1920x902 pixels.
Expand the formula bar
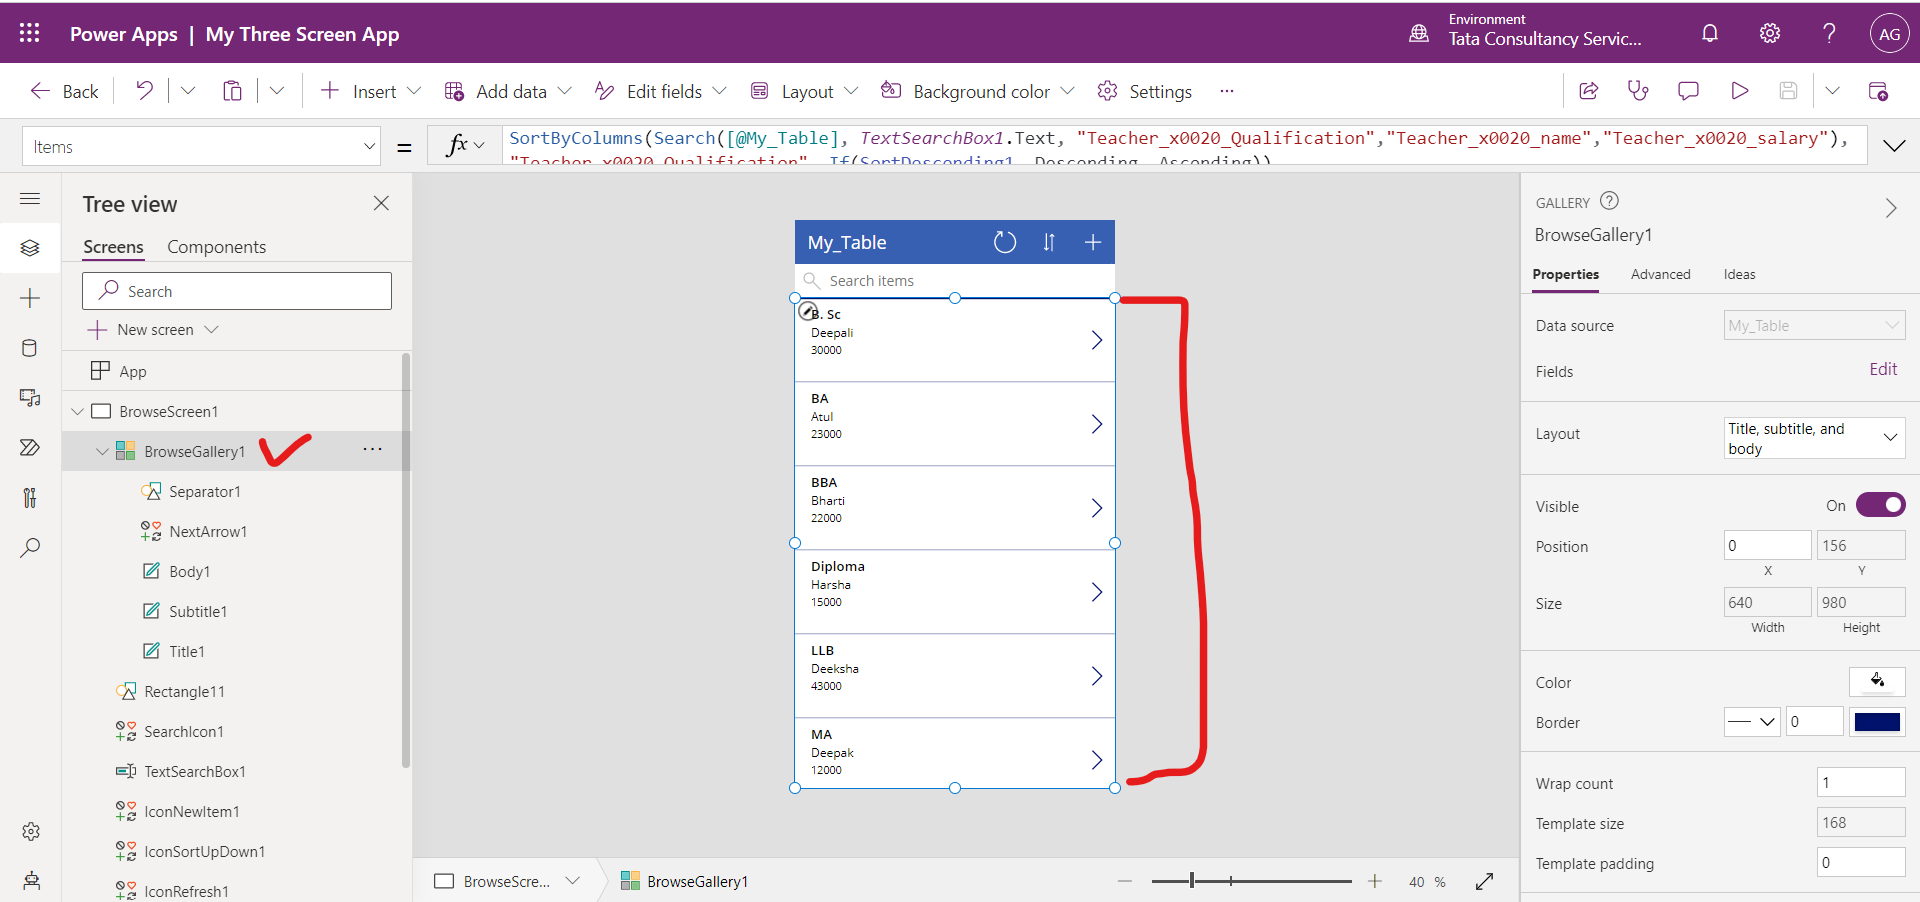pyautogui.click(x=1894, y=146)
